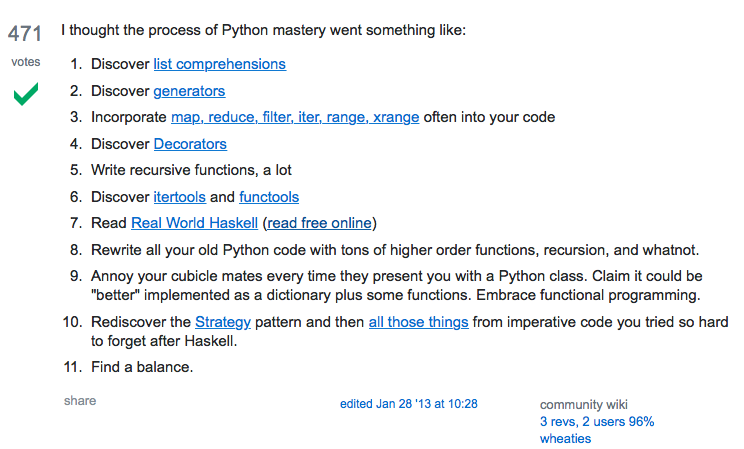Follow the all those things link
This screenshot has height=449, width=744.
(x=418, y=322)
